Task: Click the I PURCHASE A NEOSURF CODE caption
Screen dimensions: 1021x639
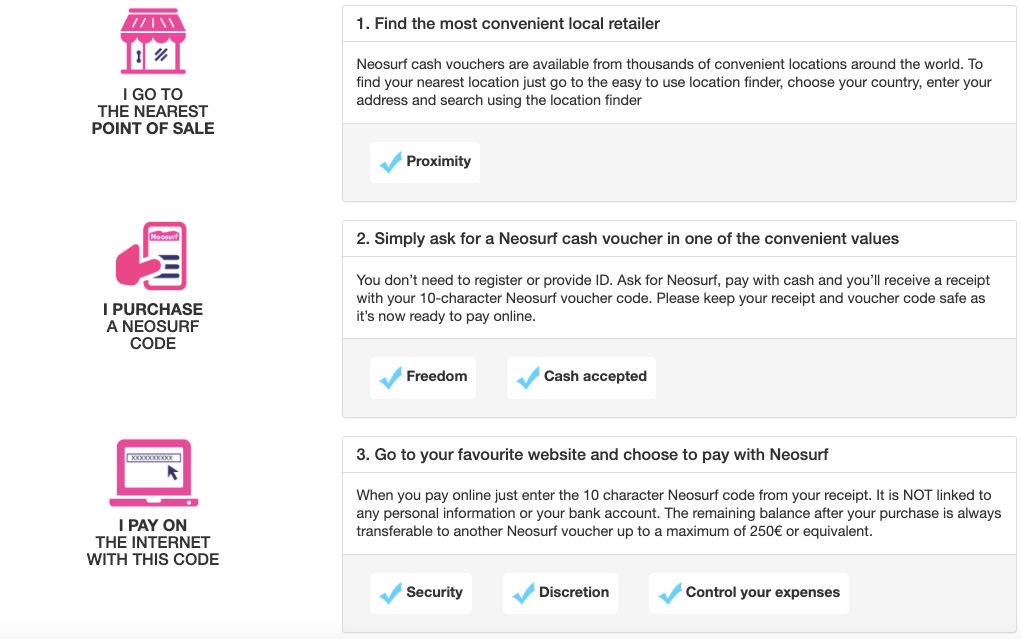Action: (x=153, y=326)
